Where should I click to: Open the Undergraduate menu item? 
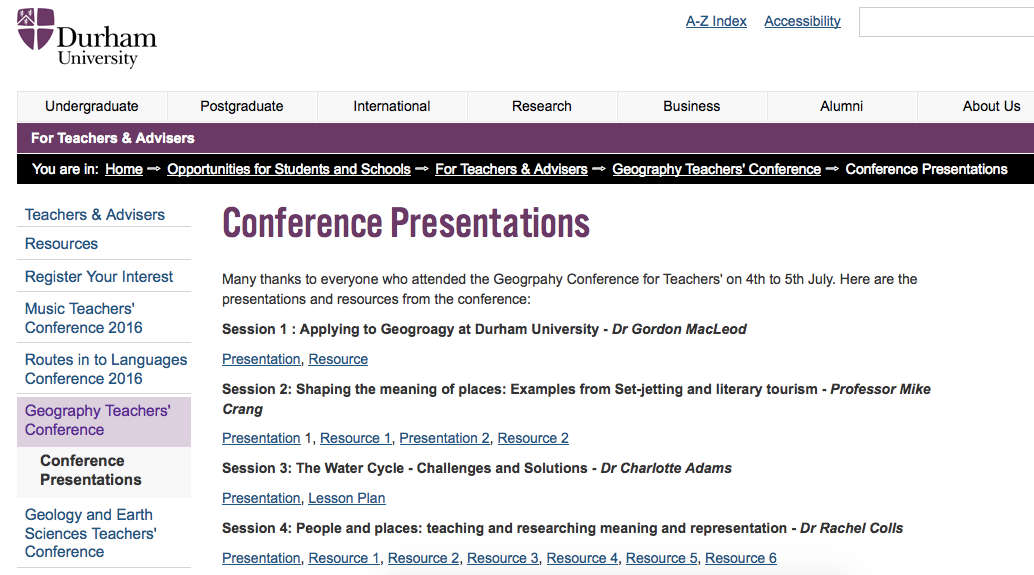tap(92, 106)
